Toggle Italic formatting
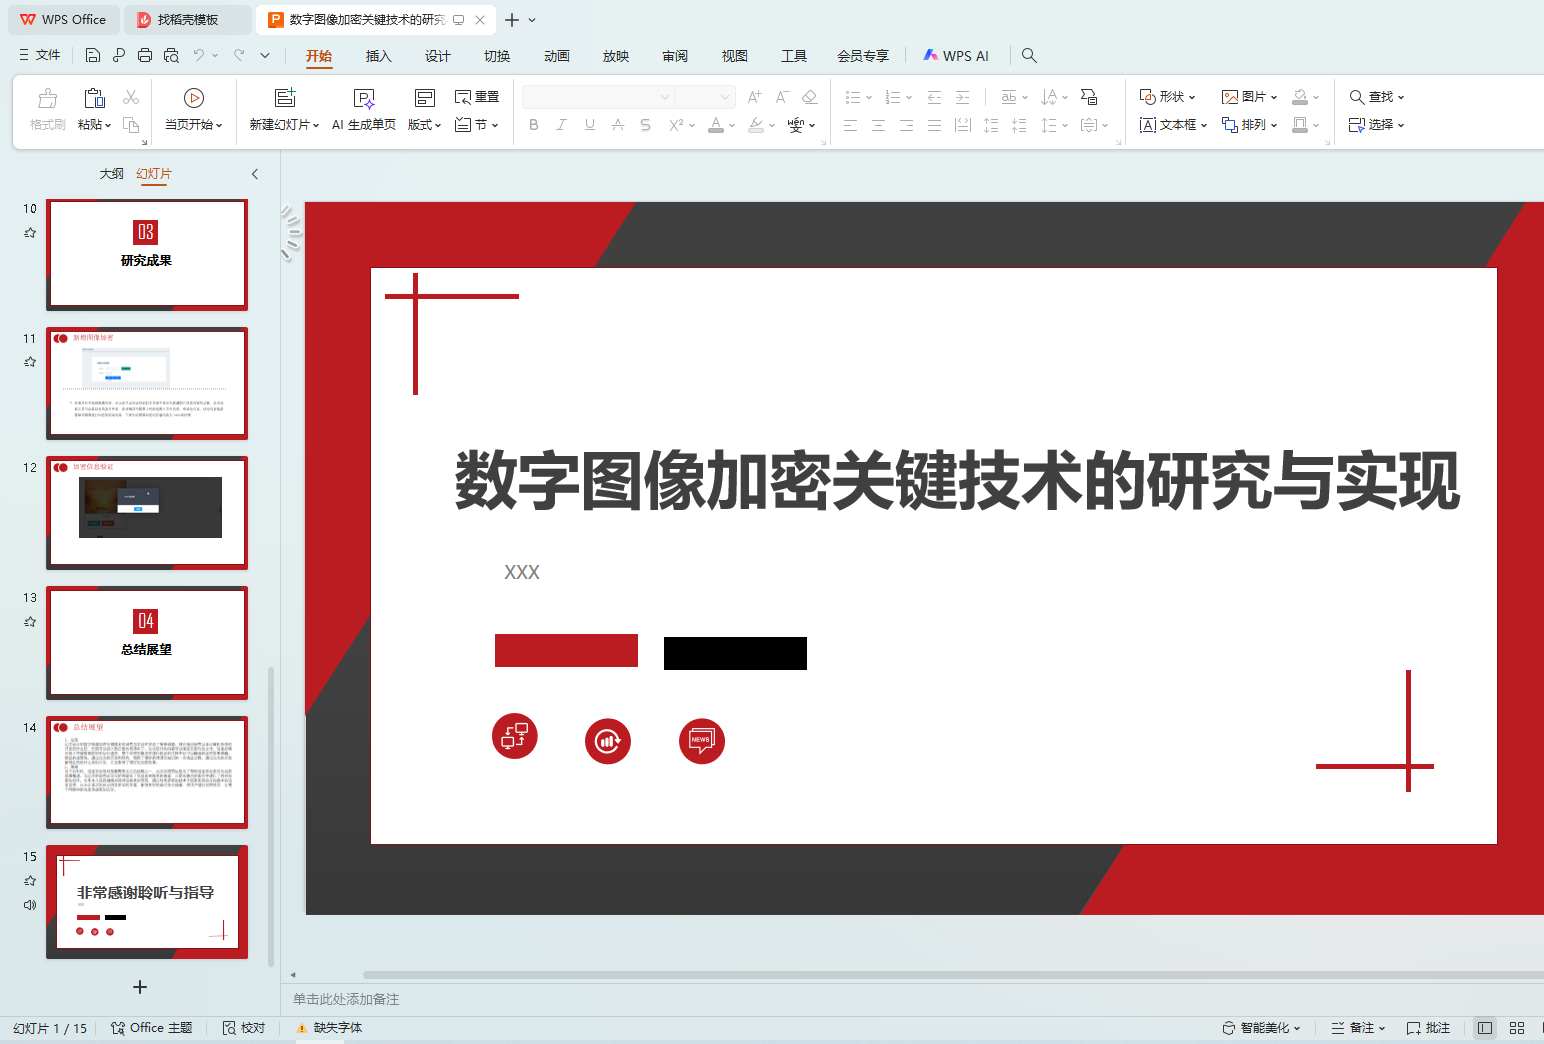The image size is (1544, 1044). 561,125
